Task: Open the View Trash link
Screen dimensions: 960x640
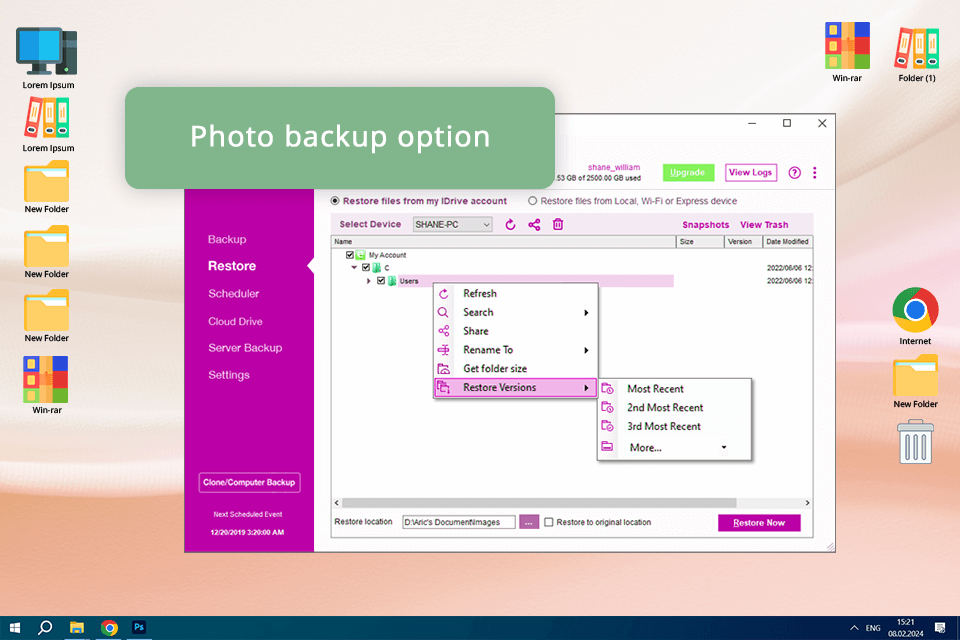Action: tap(764, 225)
